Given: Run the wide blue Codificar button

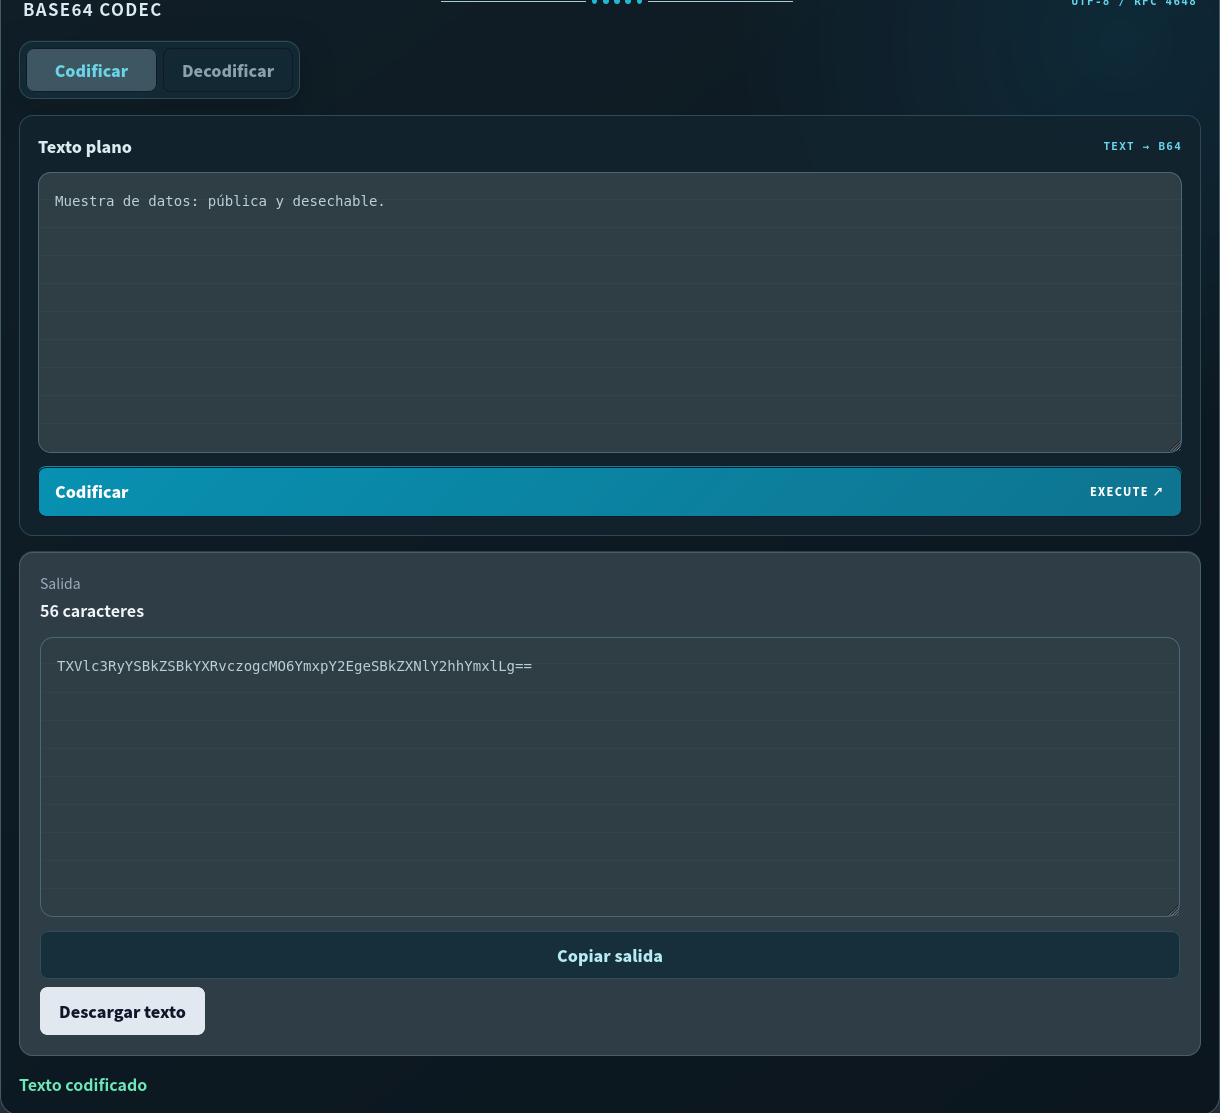Looking at the screenshot, I should [610, 492].
